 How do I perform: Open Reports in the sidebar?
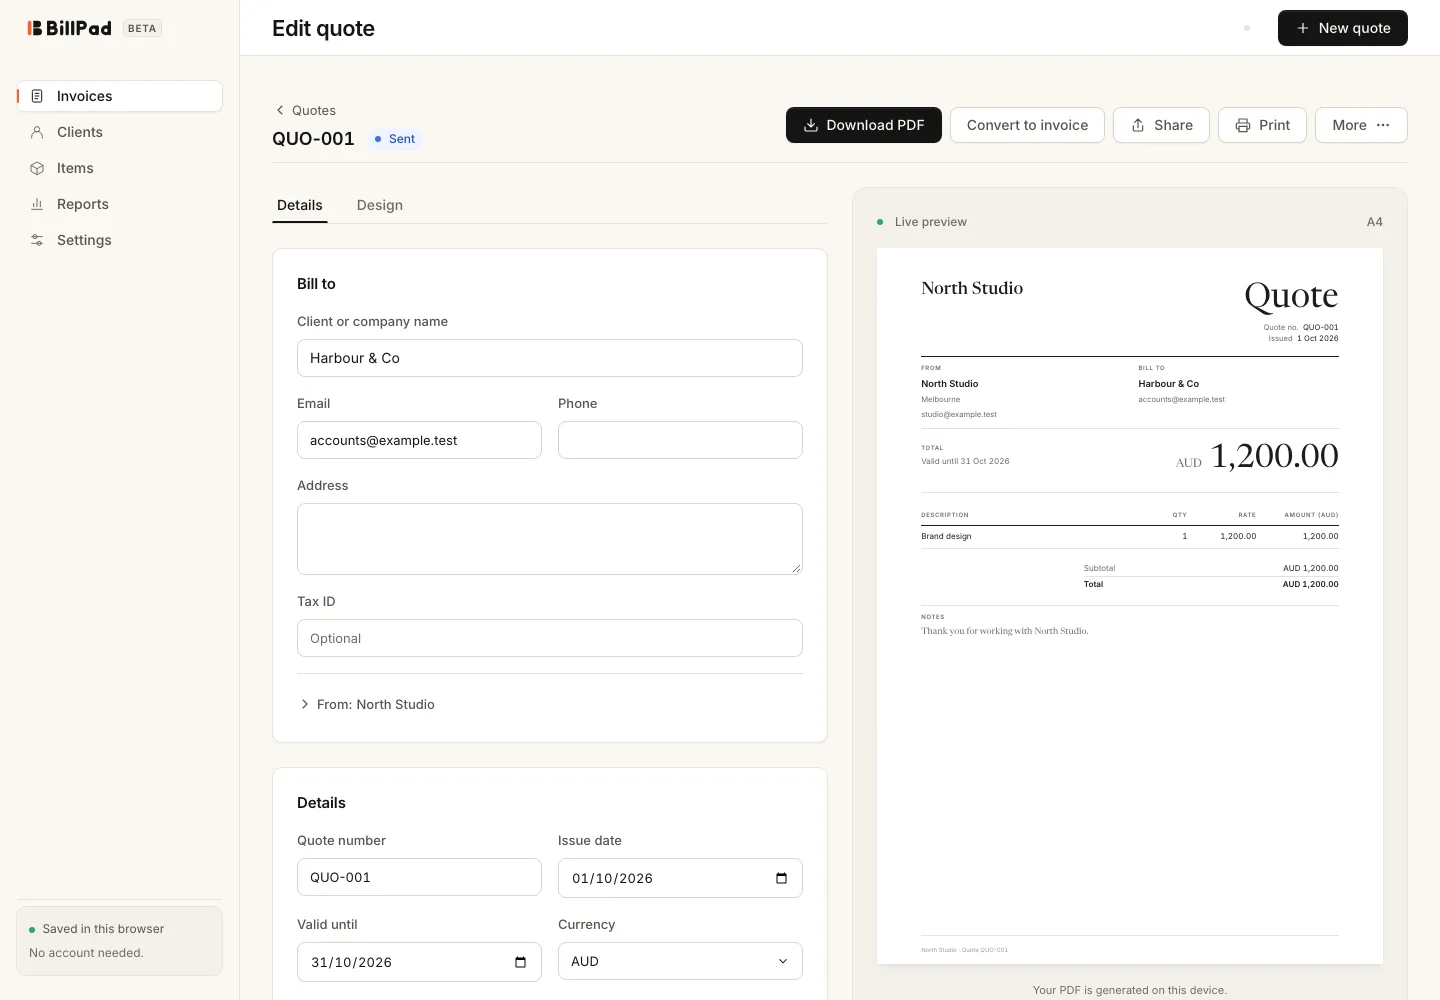coord(120,204)
